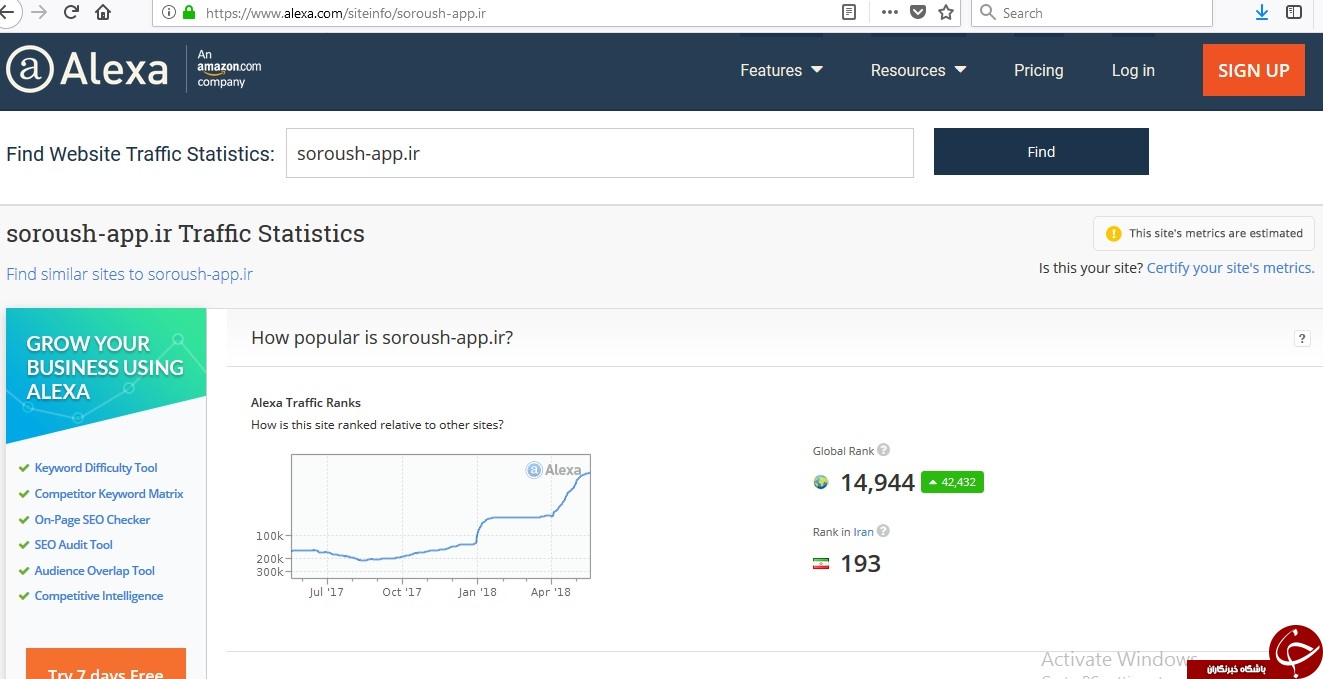Click Certify your site's metrics link

point(1230,268)
